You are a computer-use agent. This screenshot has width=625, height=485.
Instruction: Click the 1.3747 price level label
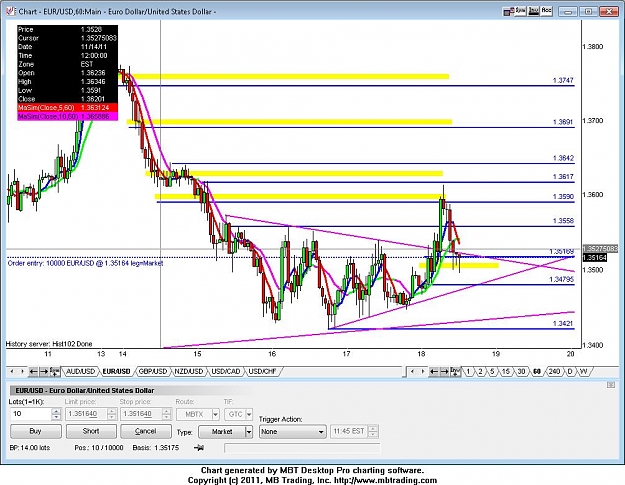tap(563, 80)
